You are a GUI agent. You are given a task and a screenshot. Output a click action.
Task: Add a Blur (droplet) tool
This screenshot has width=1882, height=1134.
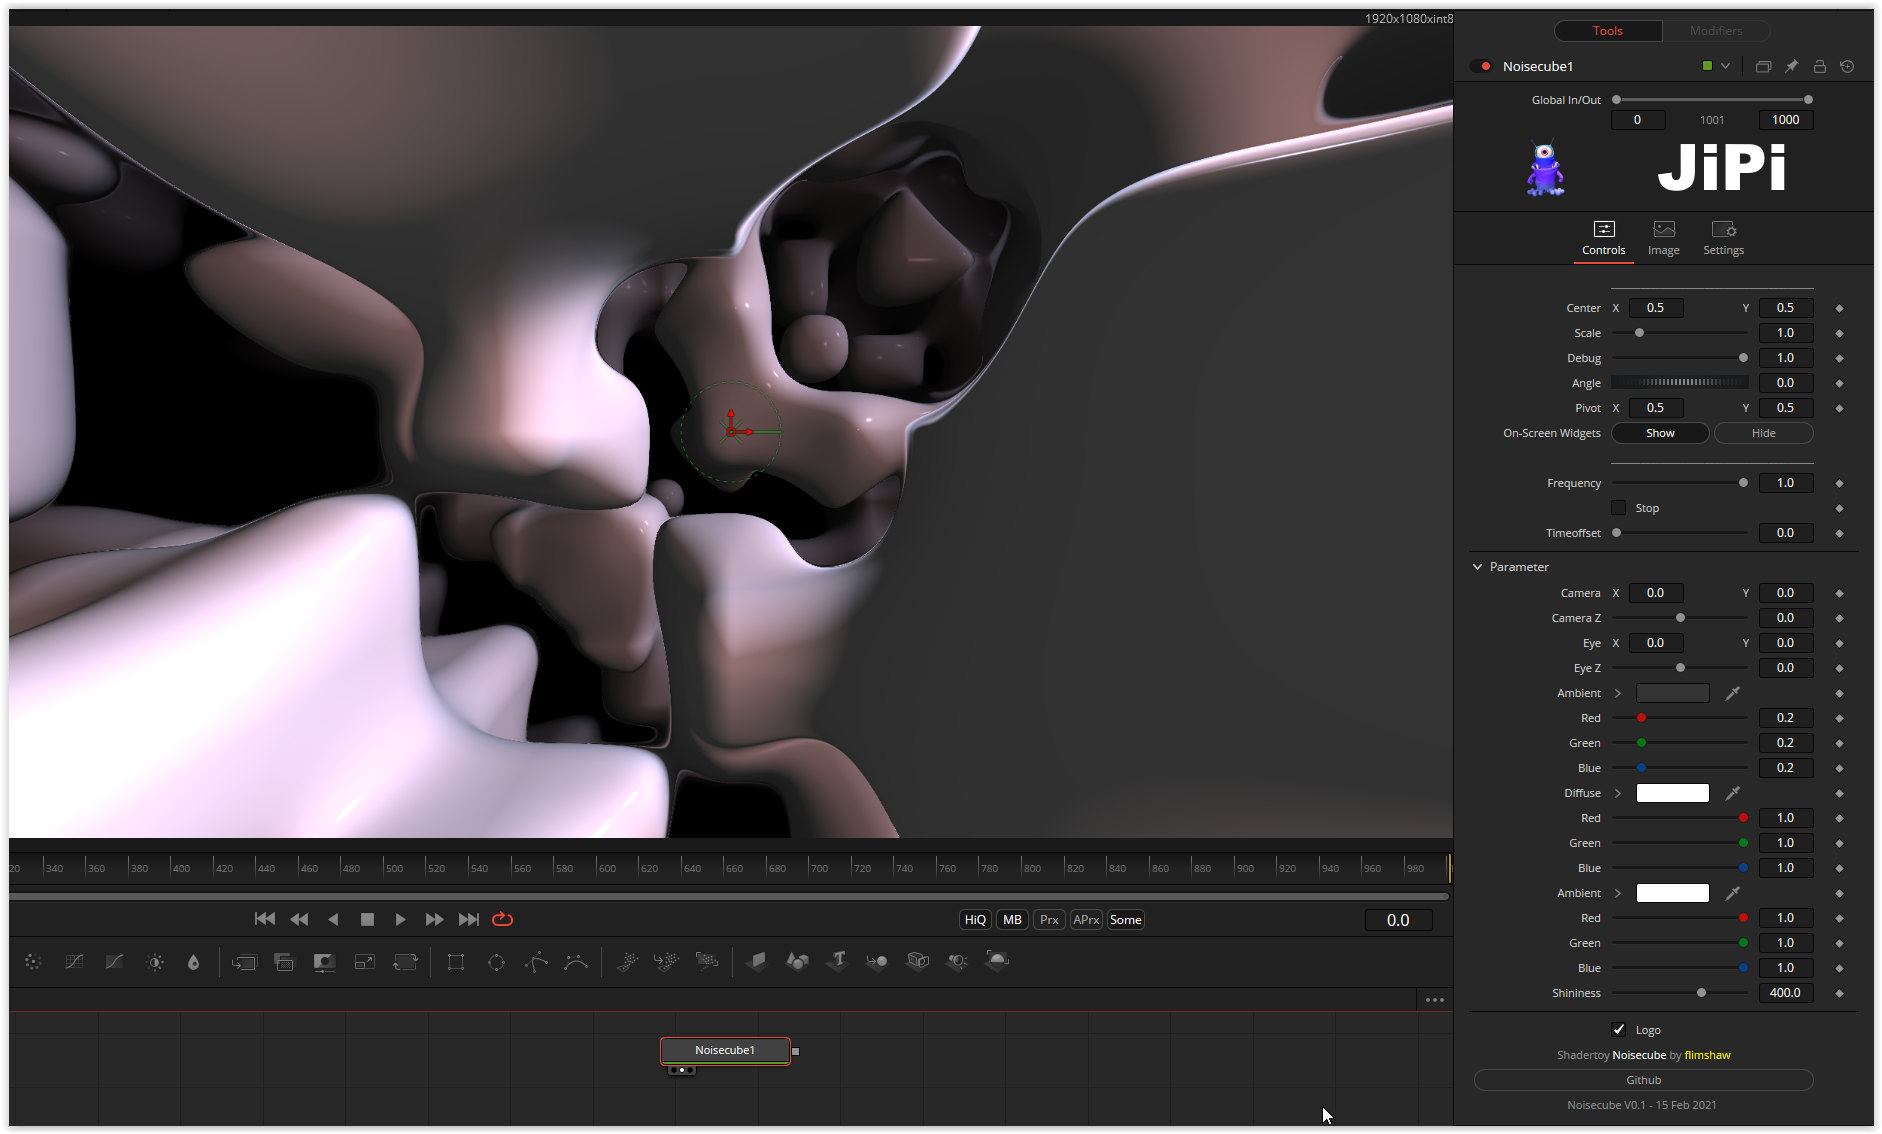194,962
